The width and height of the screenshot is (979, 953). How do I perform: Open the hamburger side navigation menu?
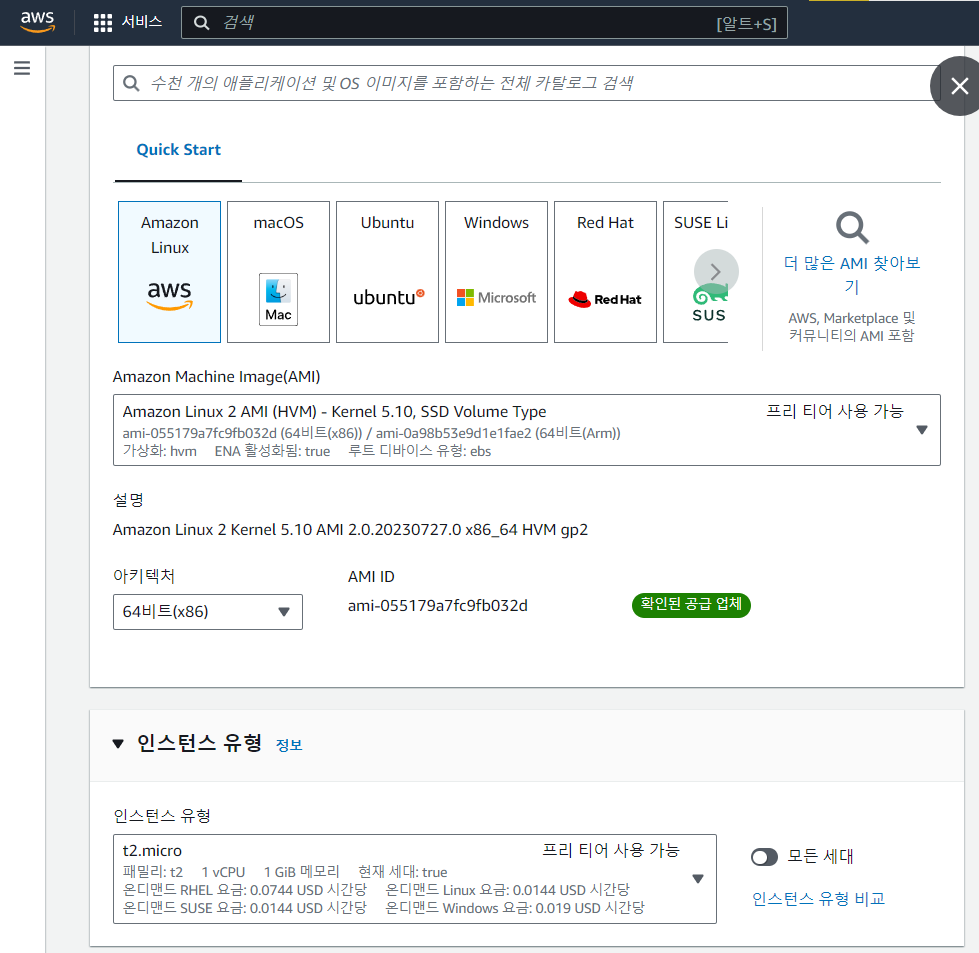click(22, 68)
